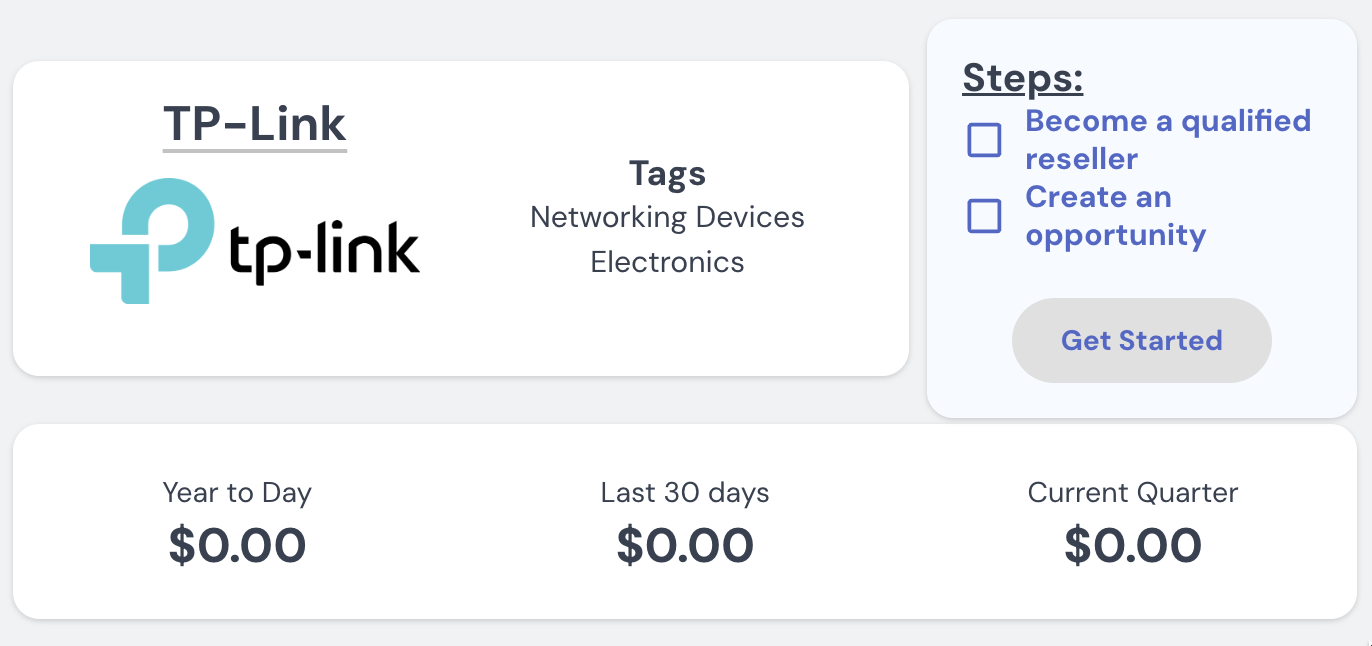This screenshot has width=1372, height=646.
Task: Click the word 'reseller' in the first step
Action: [1081, 160]
